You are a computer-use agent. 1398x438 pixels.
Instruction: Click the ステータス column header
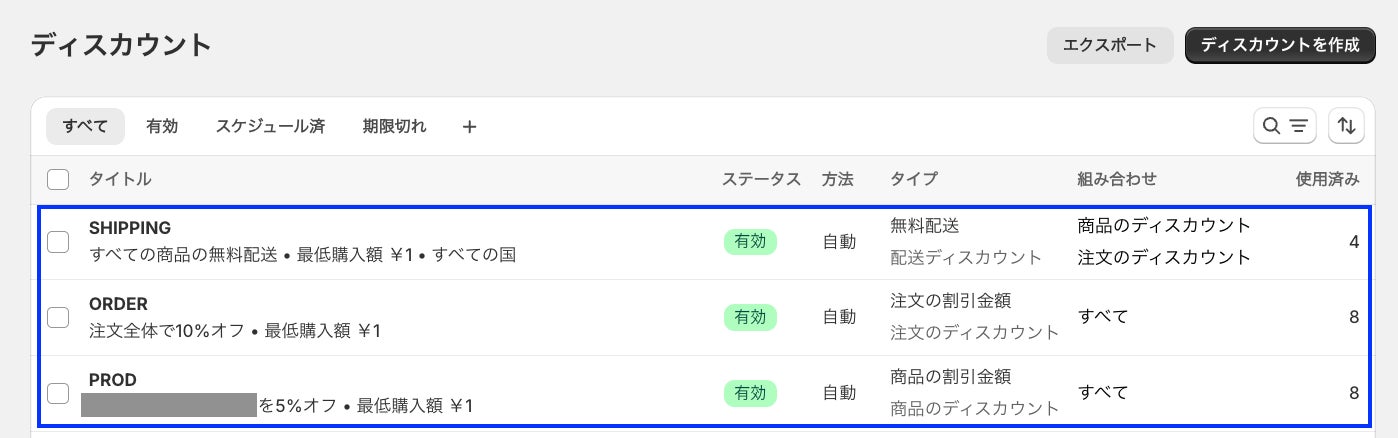(761, 180)
